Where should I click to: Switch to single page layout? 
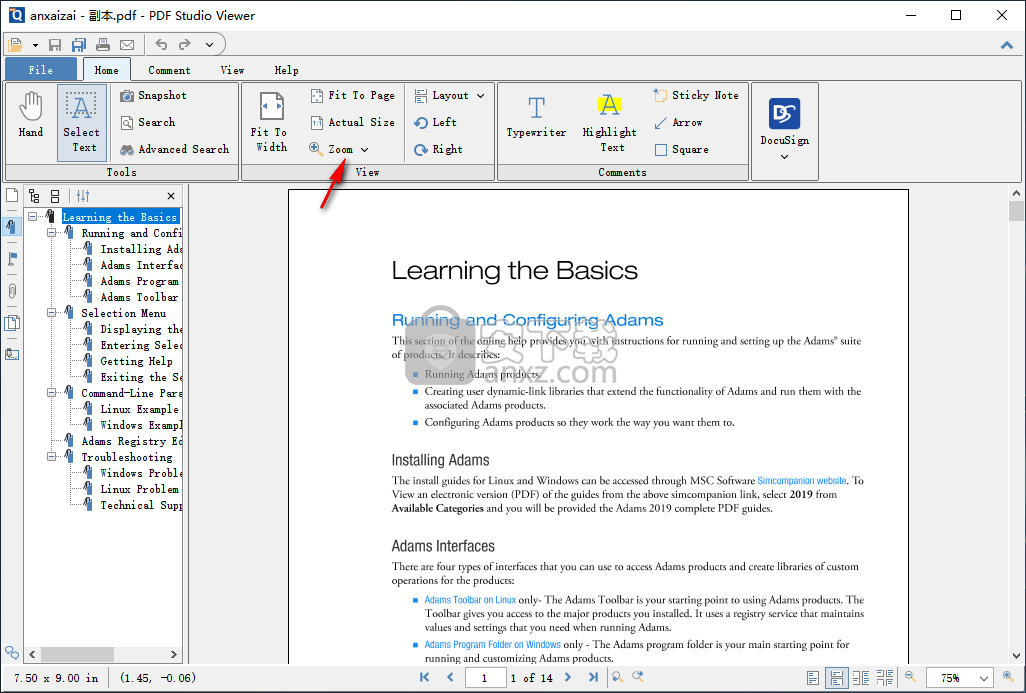pos(813,678)
